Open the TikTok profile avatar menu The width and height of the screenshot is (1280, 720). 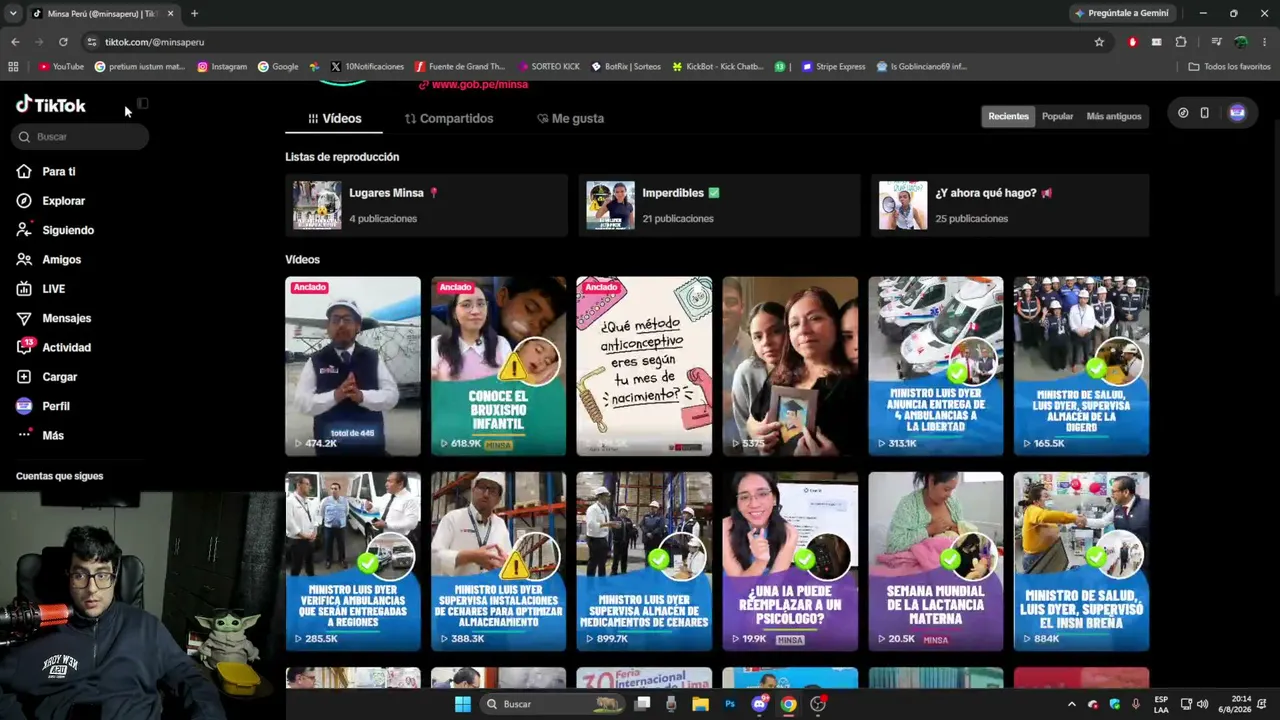click(1237, 113)
